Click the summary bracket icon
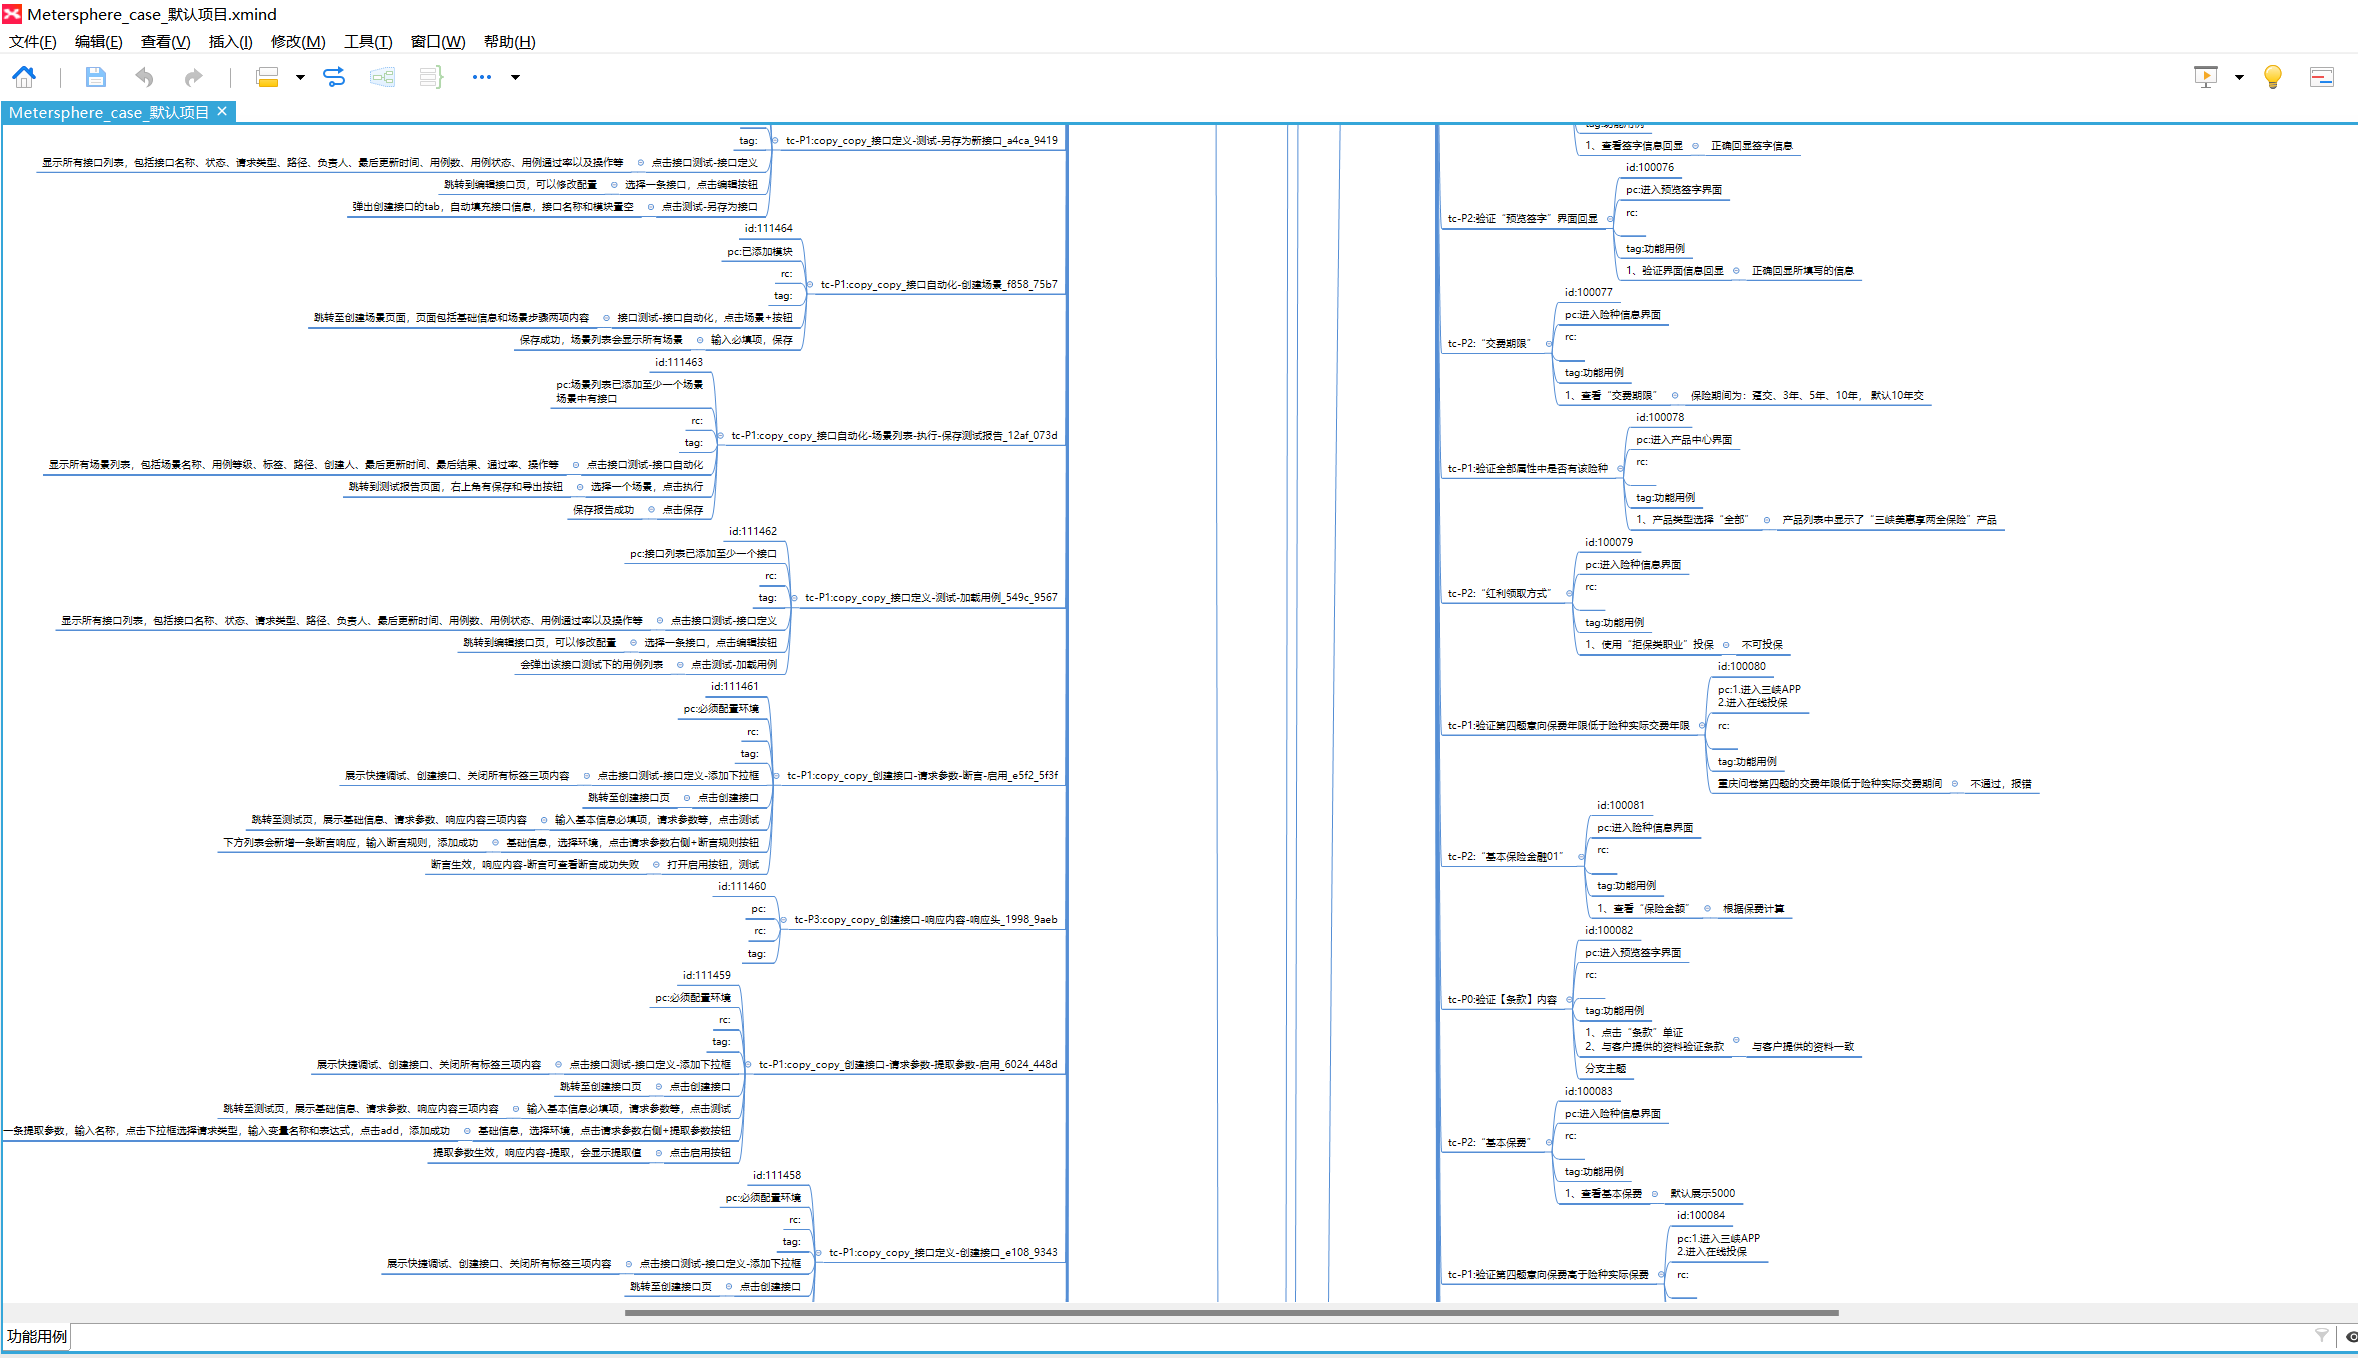The image size is (2358, 1358). point(430,77)
